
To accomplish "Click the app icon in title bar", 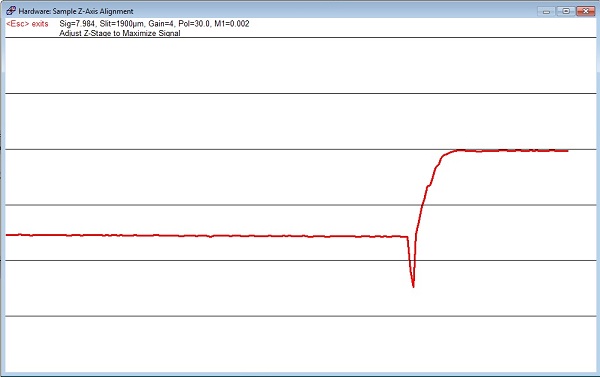I will 11,11.
